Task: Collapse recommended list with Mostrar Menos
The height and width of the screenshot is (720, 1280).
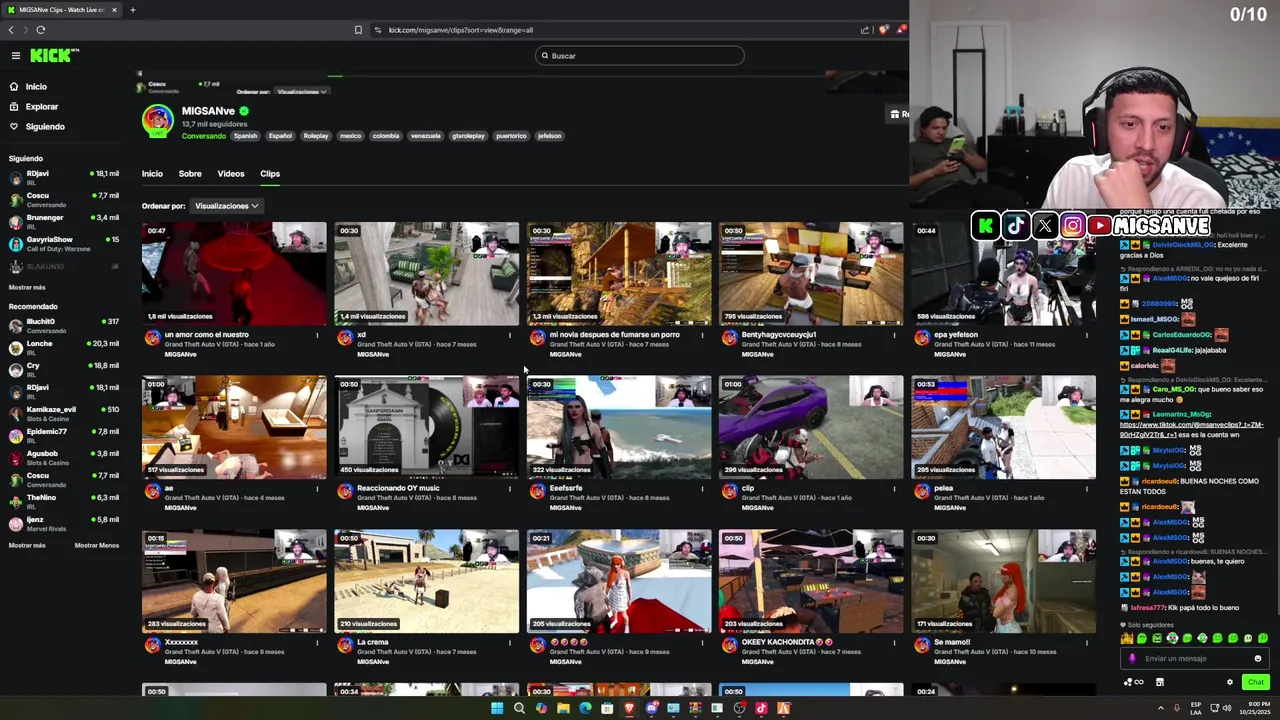Action: [96, 545]
